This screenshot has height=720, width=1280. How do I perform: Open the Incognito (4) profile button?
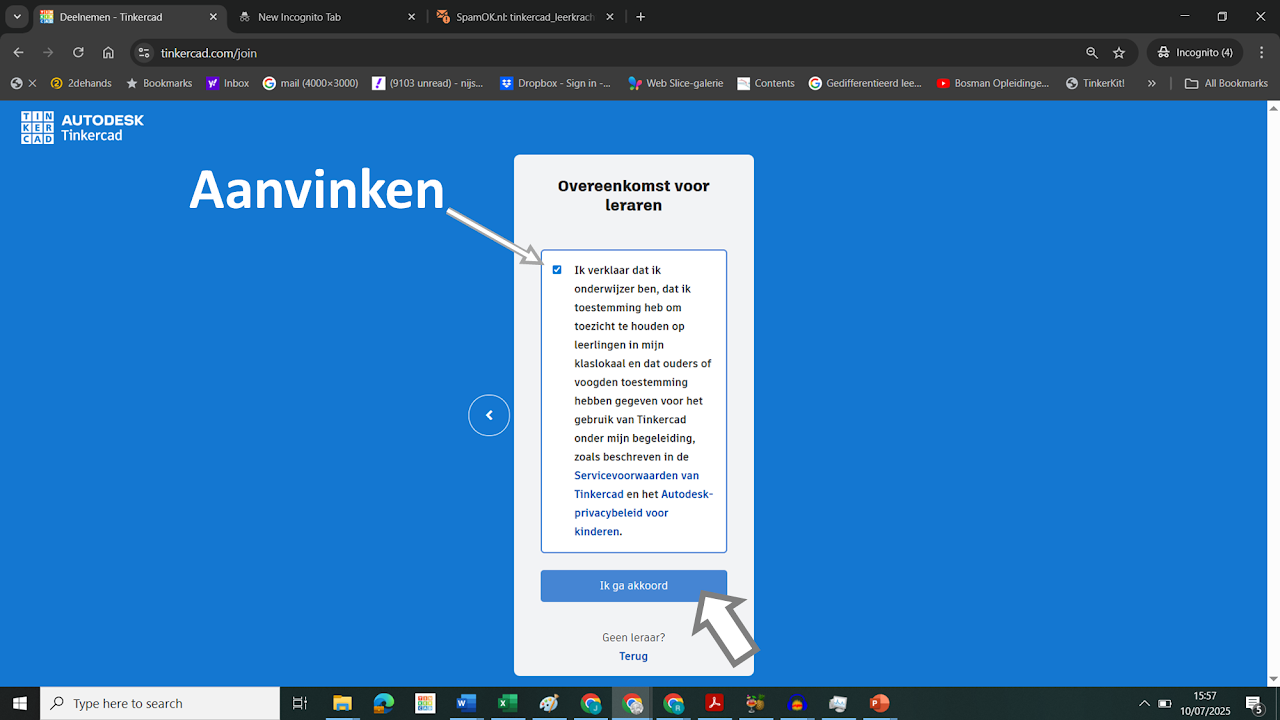tap(1195, 52)
